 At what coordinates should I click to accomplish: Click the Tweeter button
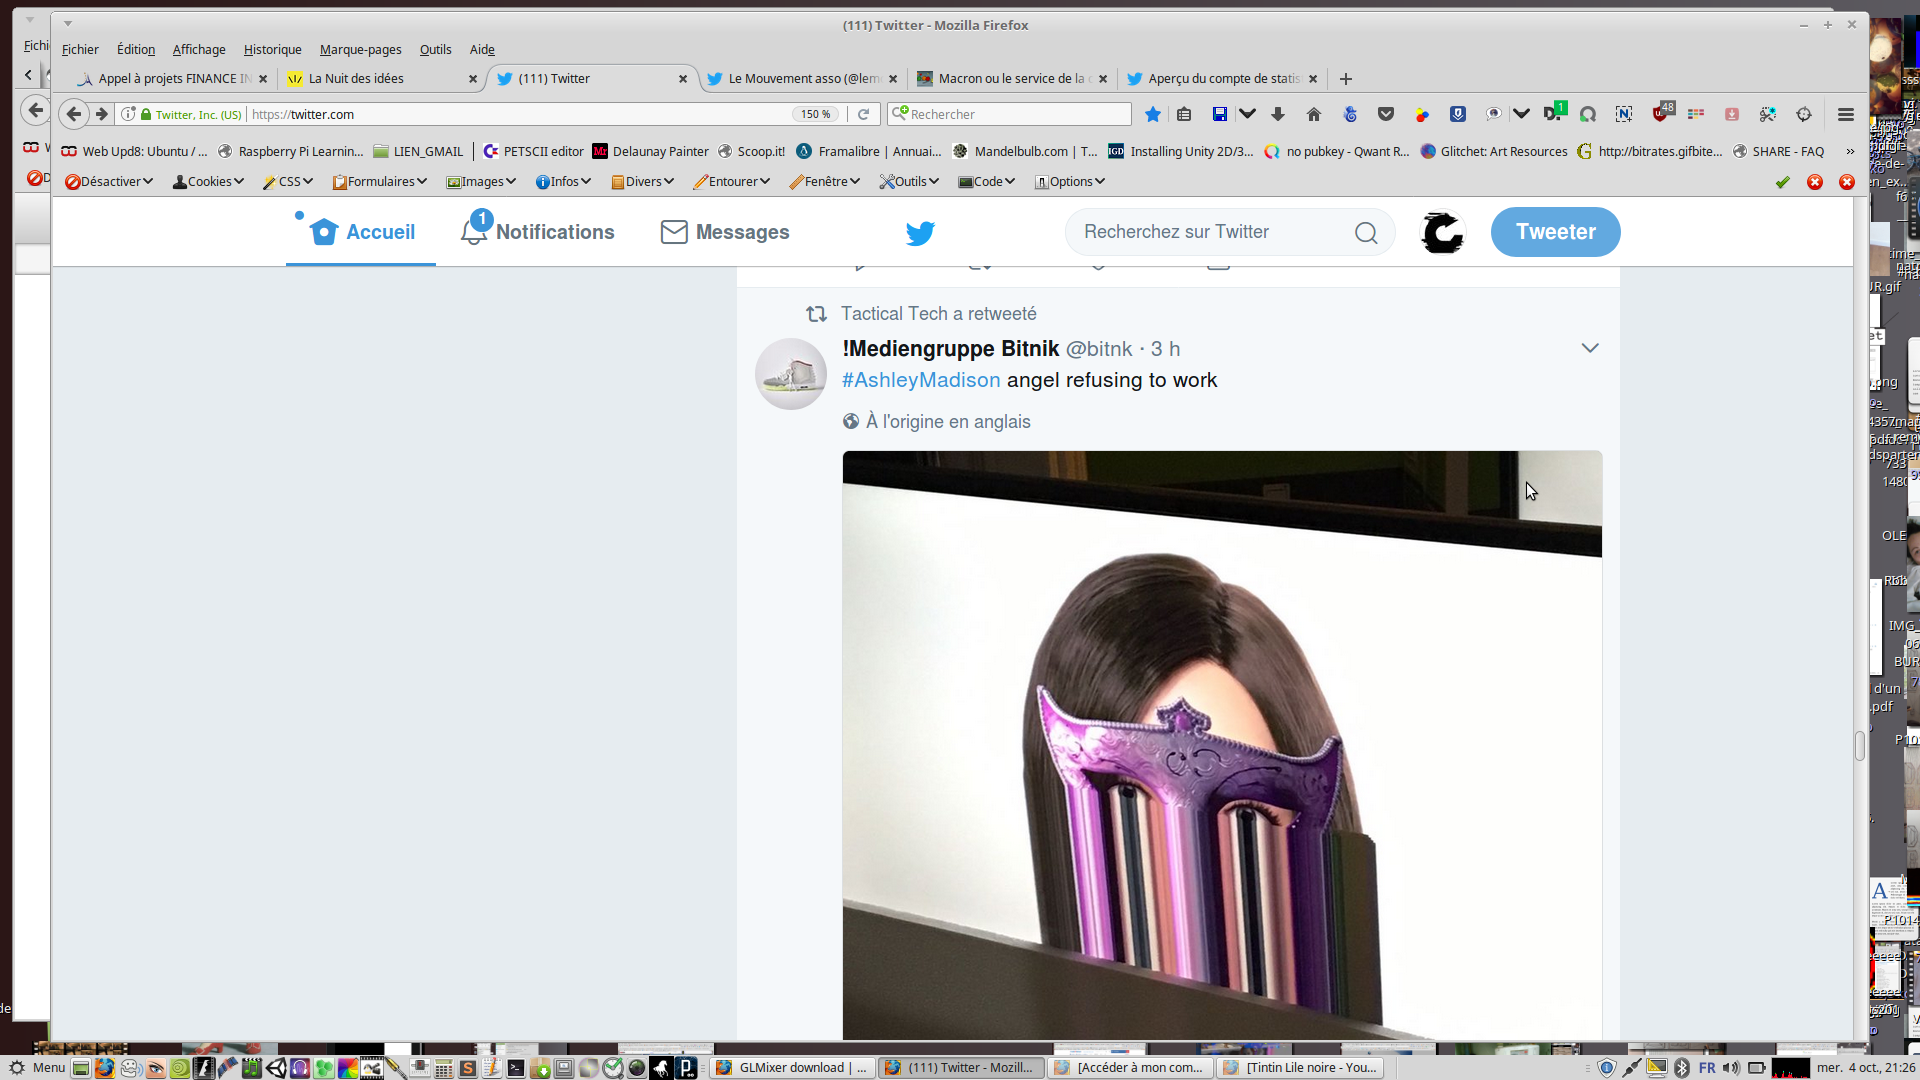click(x=1555, y=232)
